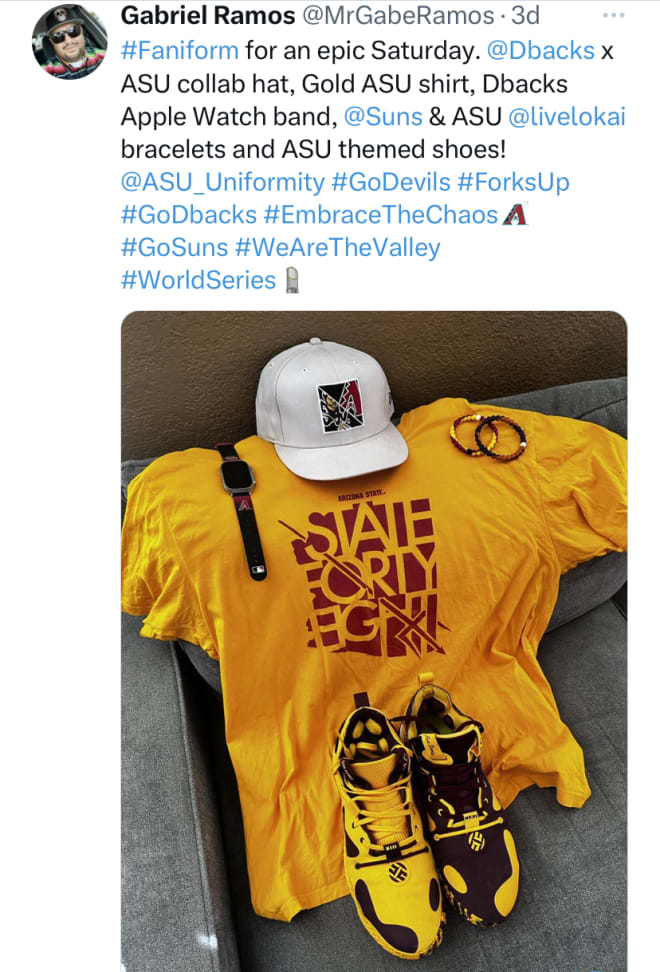660x972 pixels.
Task: Open the #EmbraceTheChaos hashtag
Action: tap(381, 215)
